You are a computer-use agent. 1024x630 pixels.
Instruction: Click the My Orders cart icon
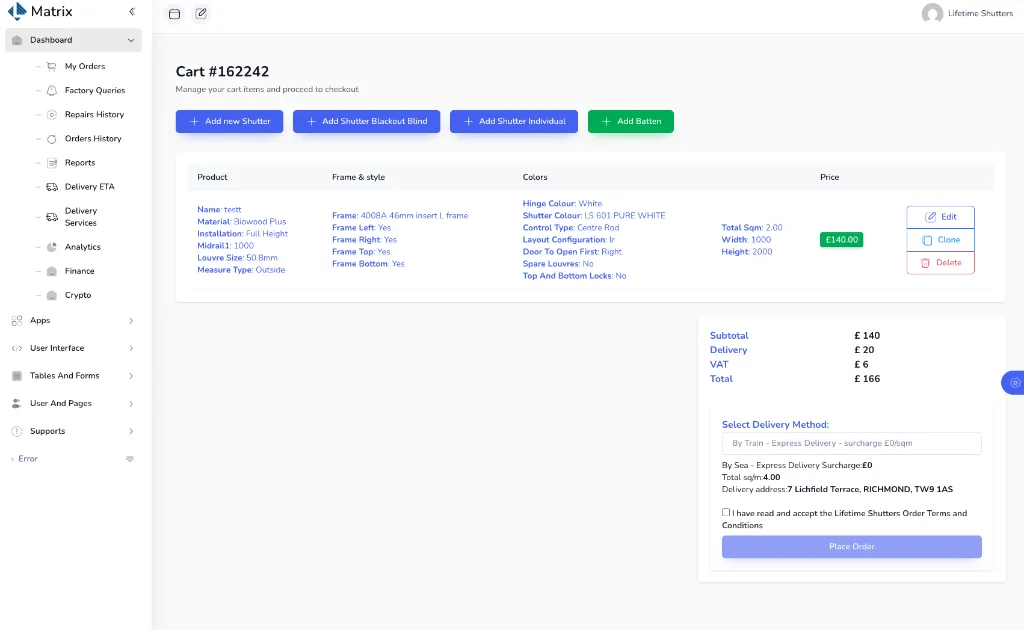coord(52,67)
